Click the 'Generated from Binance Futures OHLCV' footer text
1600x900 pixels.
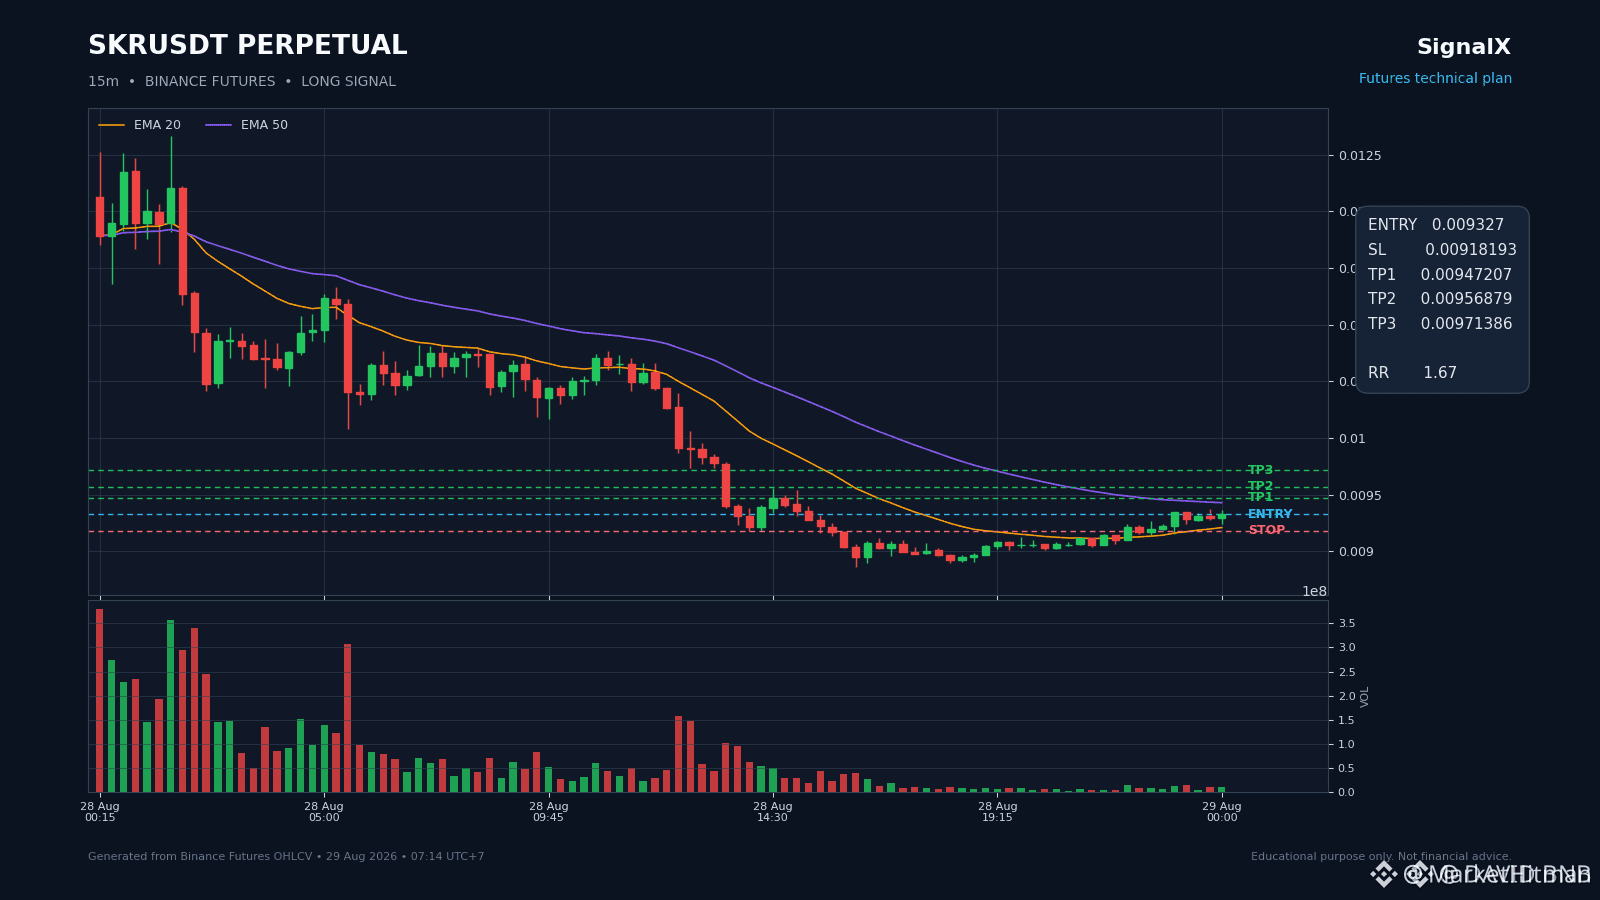[x=286, y=857]
